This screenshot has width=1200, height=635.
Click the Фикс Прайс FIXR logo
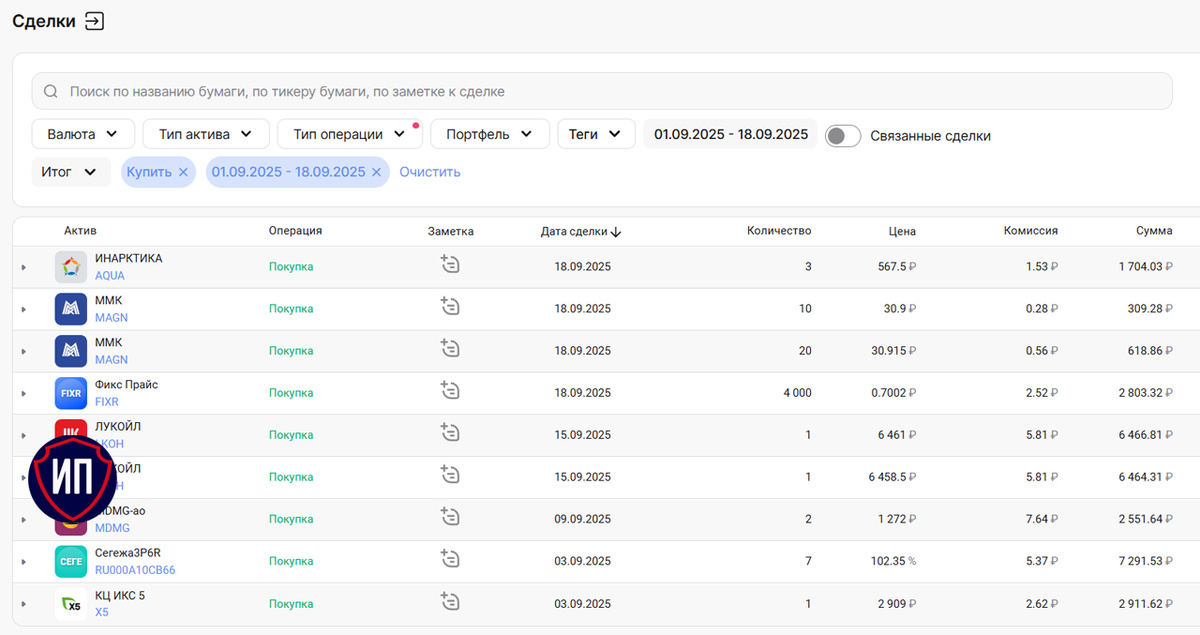[71, 393]
